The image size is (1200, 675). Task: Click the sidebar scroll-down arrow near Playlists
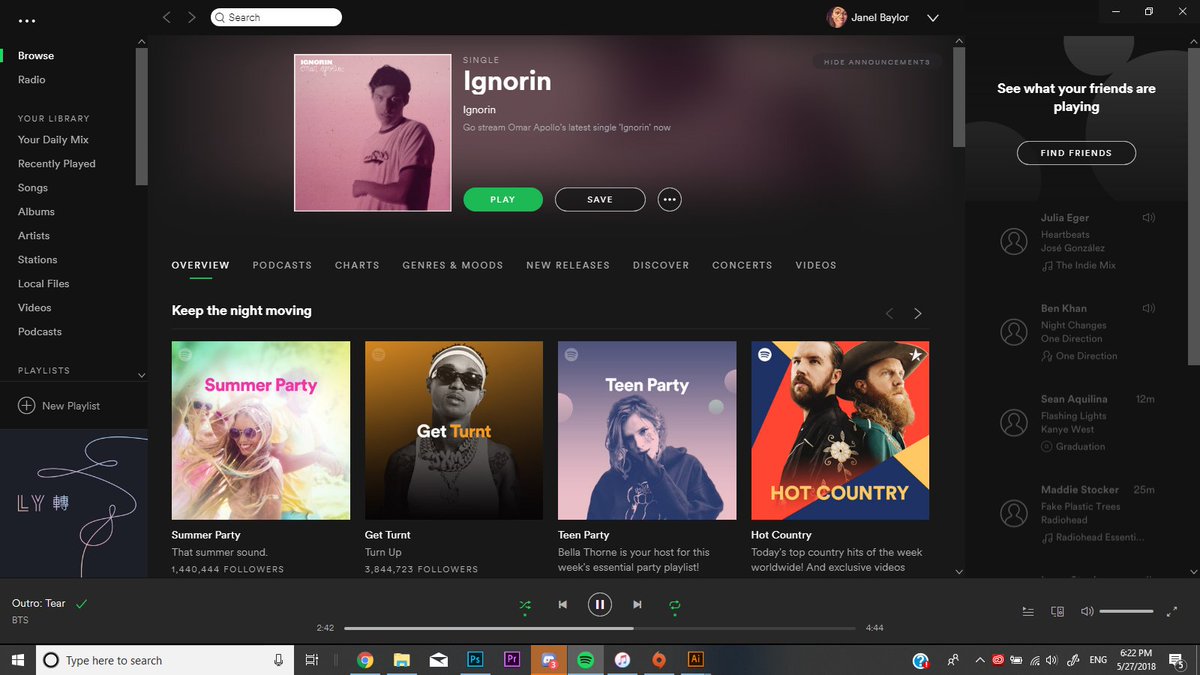[x=141, y=375]
